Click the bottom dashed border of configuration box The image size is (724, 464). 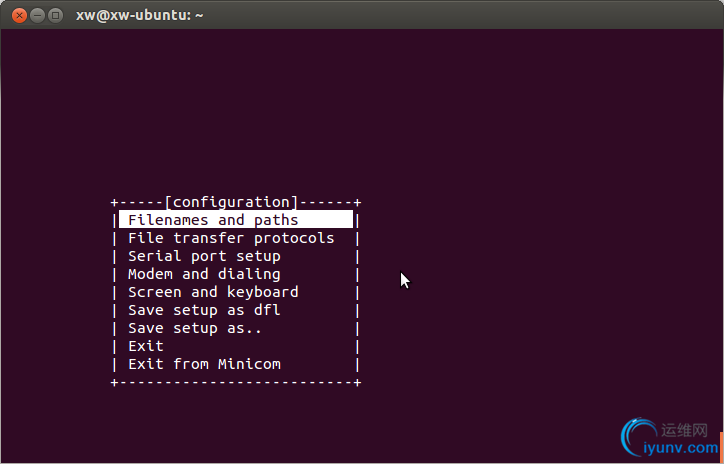click(236, 382)
